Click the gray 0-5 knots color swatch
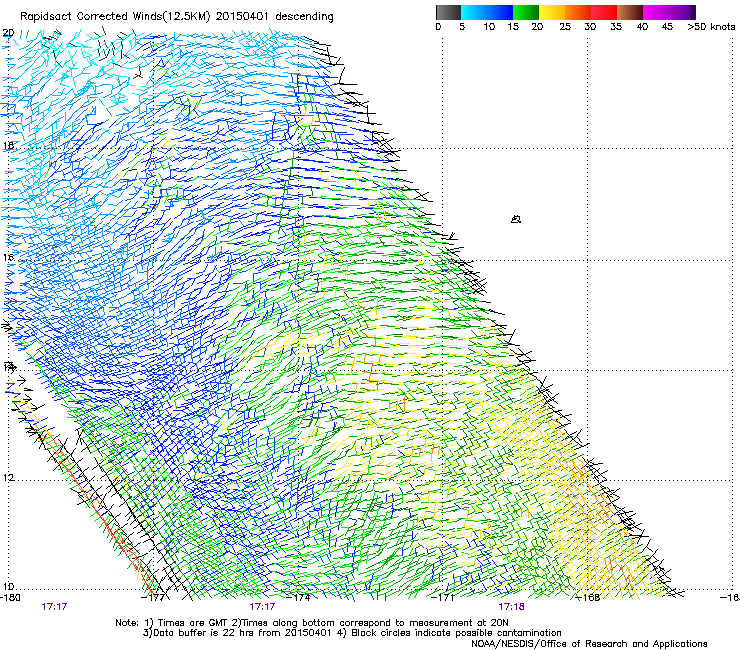This screenshot has height=650, width=740. (x=448, y=12)
